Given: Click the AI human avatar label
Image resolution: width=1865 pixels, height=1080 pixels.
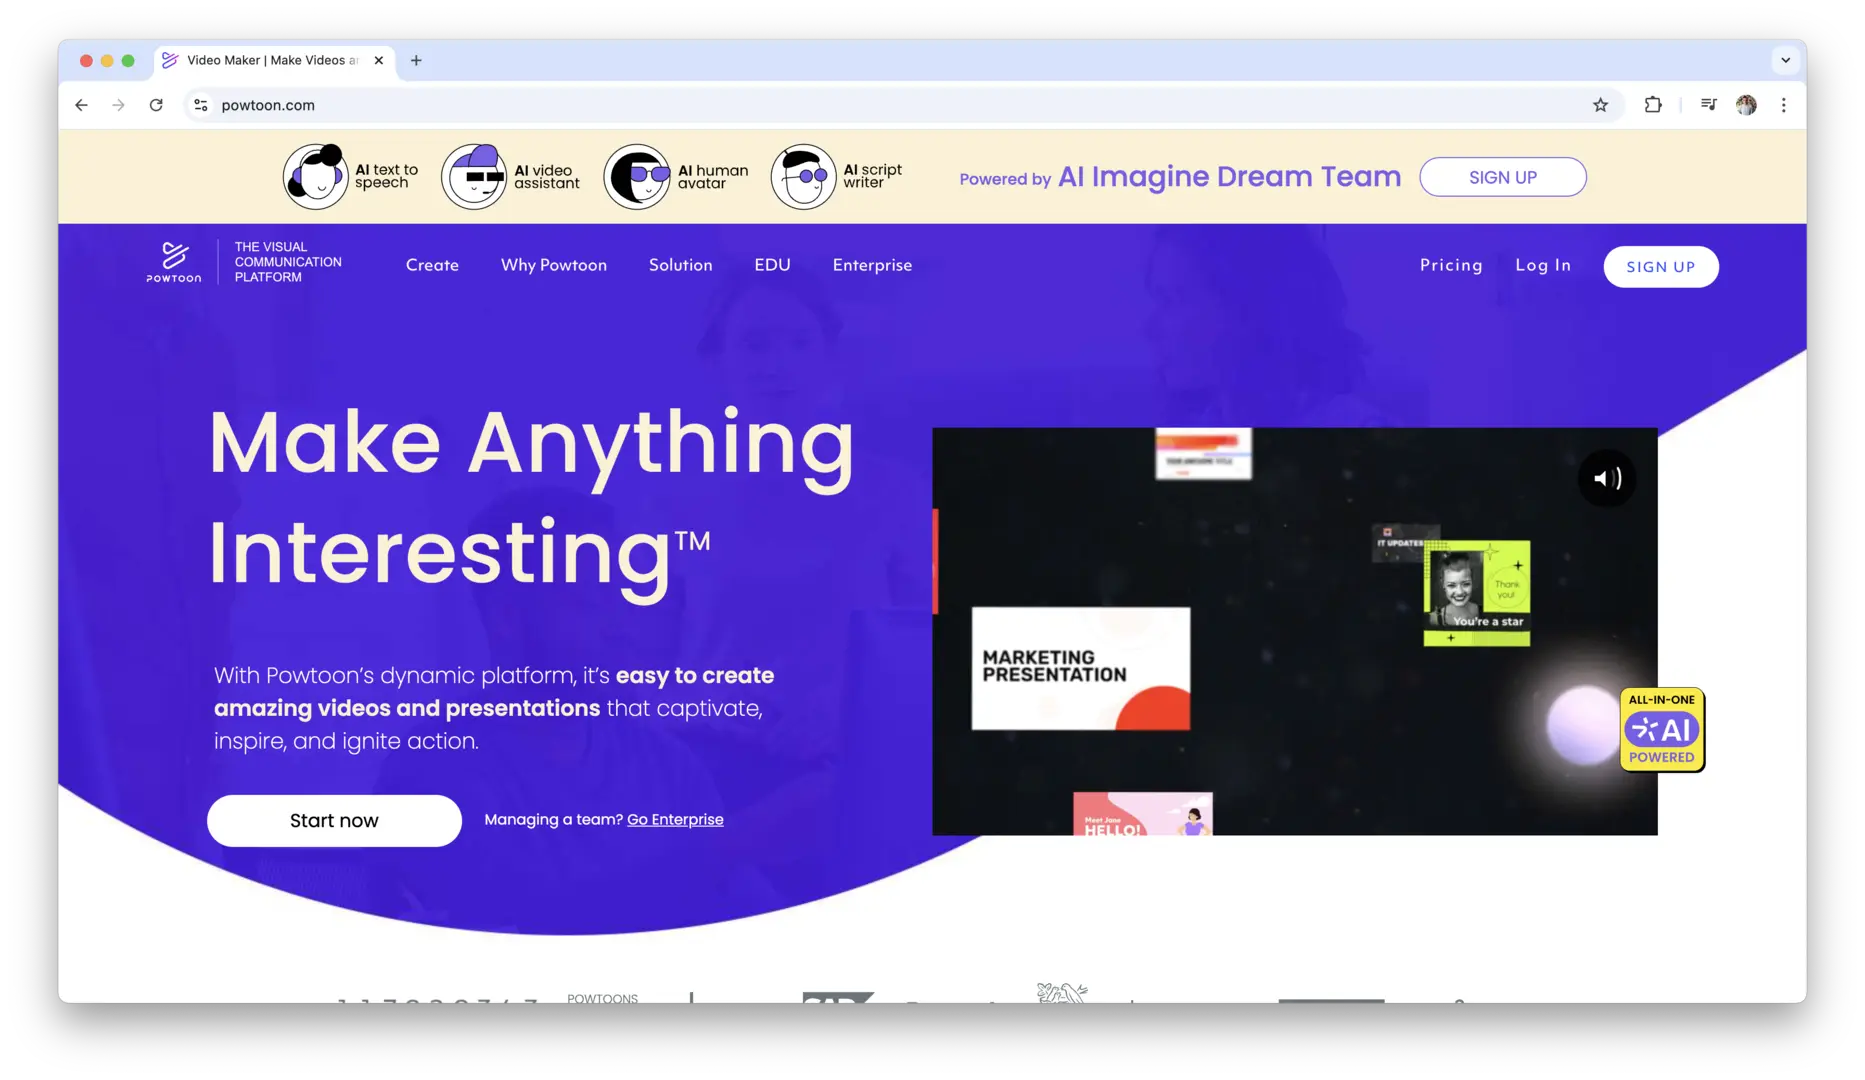Looking at the screenshot, I should pos(712,176).
